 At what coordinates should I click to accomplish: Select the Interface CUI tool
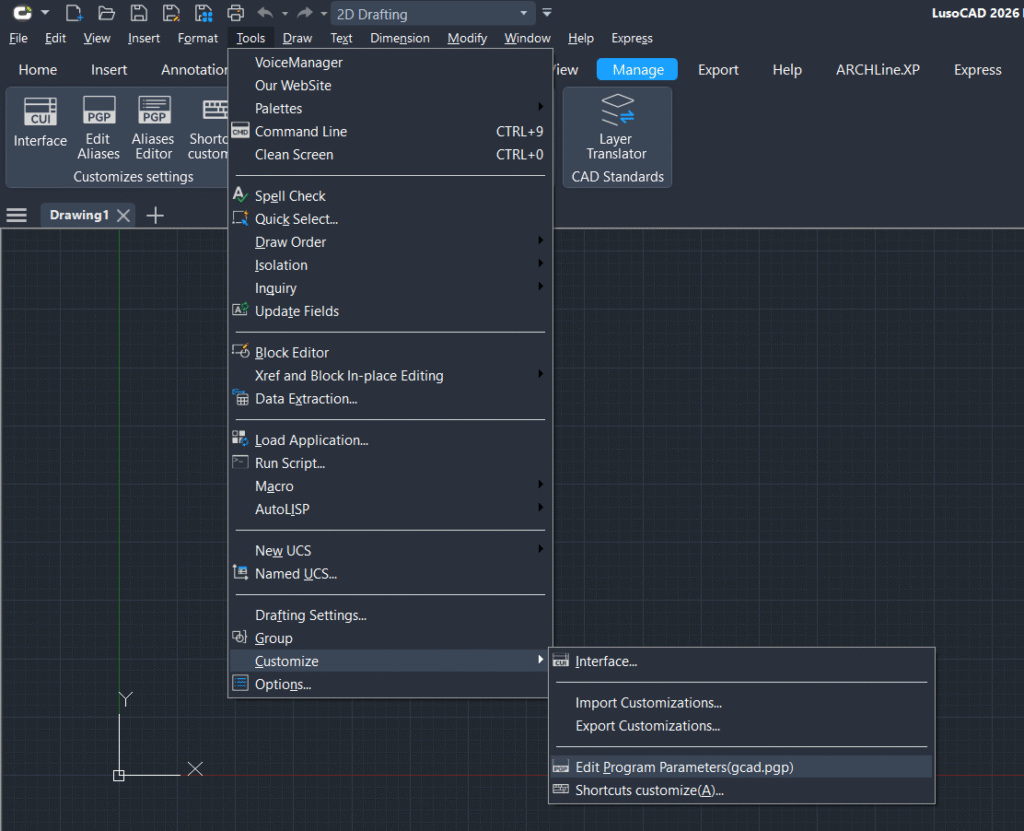(39, 125)
